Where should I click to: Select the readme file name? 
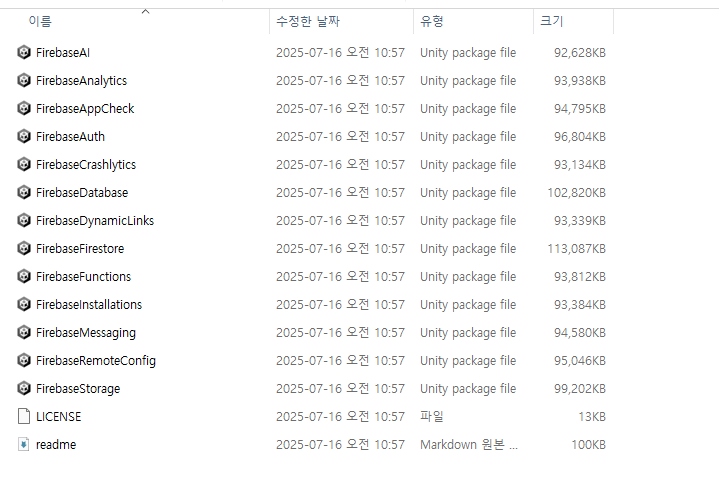[x=56, y=444]
